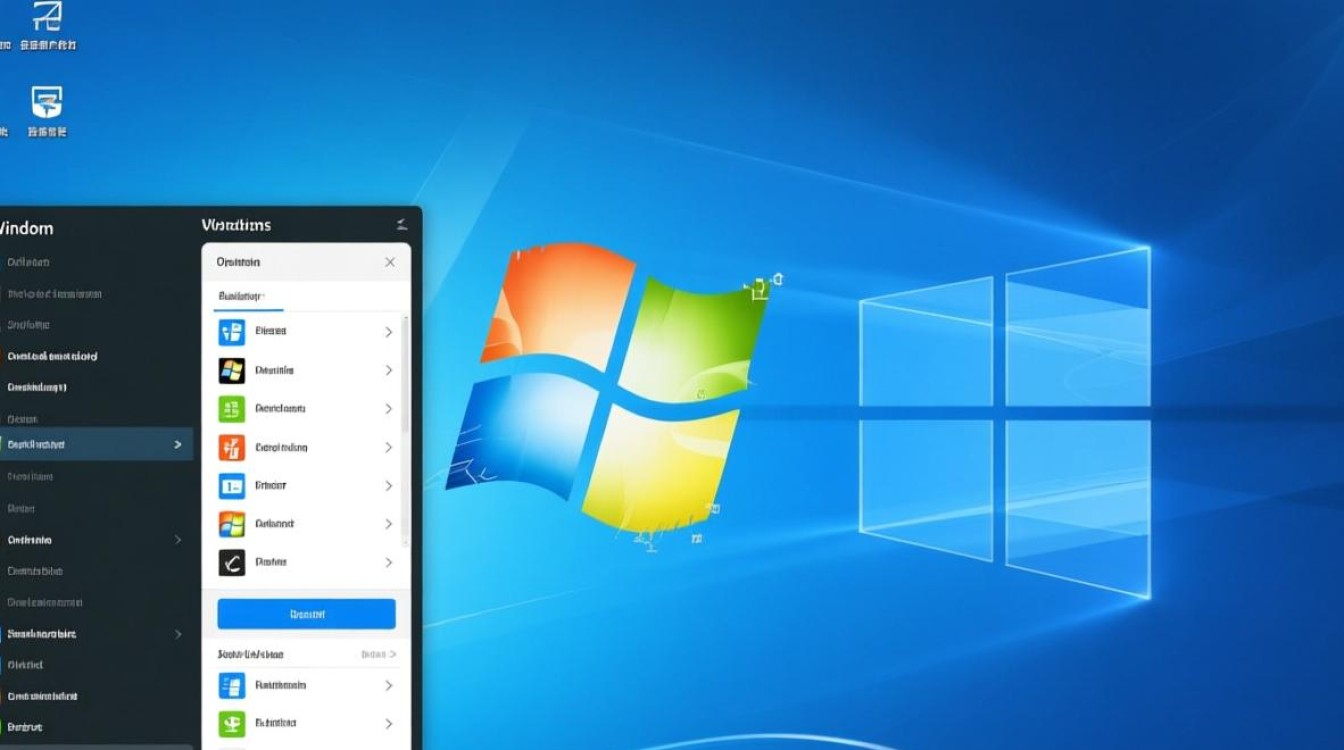Image resolution: width=1344 pixels, height=750 pixels.
Task: Expand the lower sidebar item showing a chevron
Action: pyautogui.click(x=178, y=633)
